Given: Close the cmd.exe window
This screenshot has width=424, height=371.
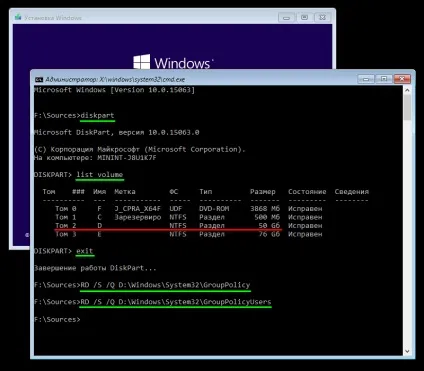Looking at the screenshot, I should (402, 79).
